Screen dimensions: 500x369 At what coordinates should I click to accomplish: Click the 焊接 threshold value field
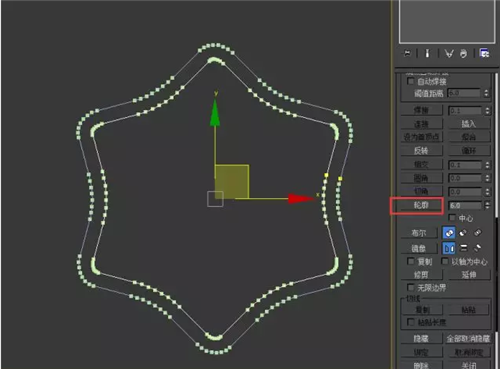click(x=465, y=110)
